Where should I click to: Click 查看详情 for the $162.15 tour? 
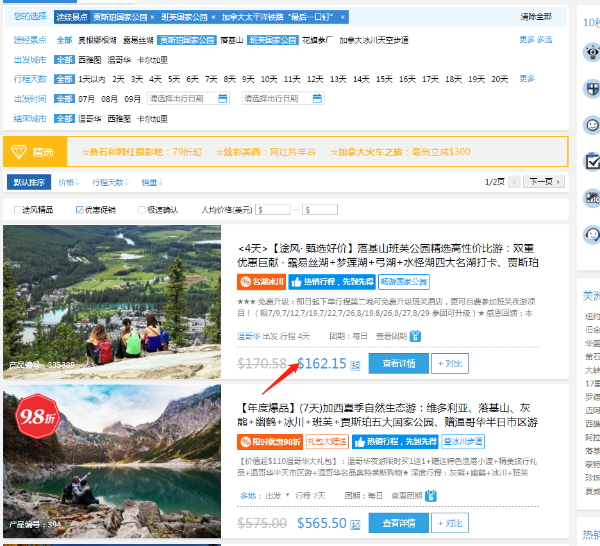coord(399,363)
